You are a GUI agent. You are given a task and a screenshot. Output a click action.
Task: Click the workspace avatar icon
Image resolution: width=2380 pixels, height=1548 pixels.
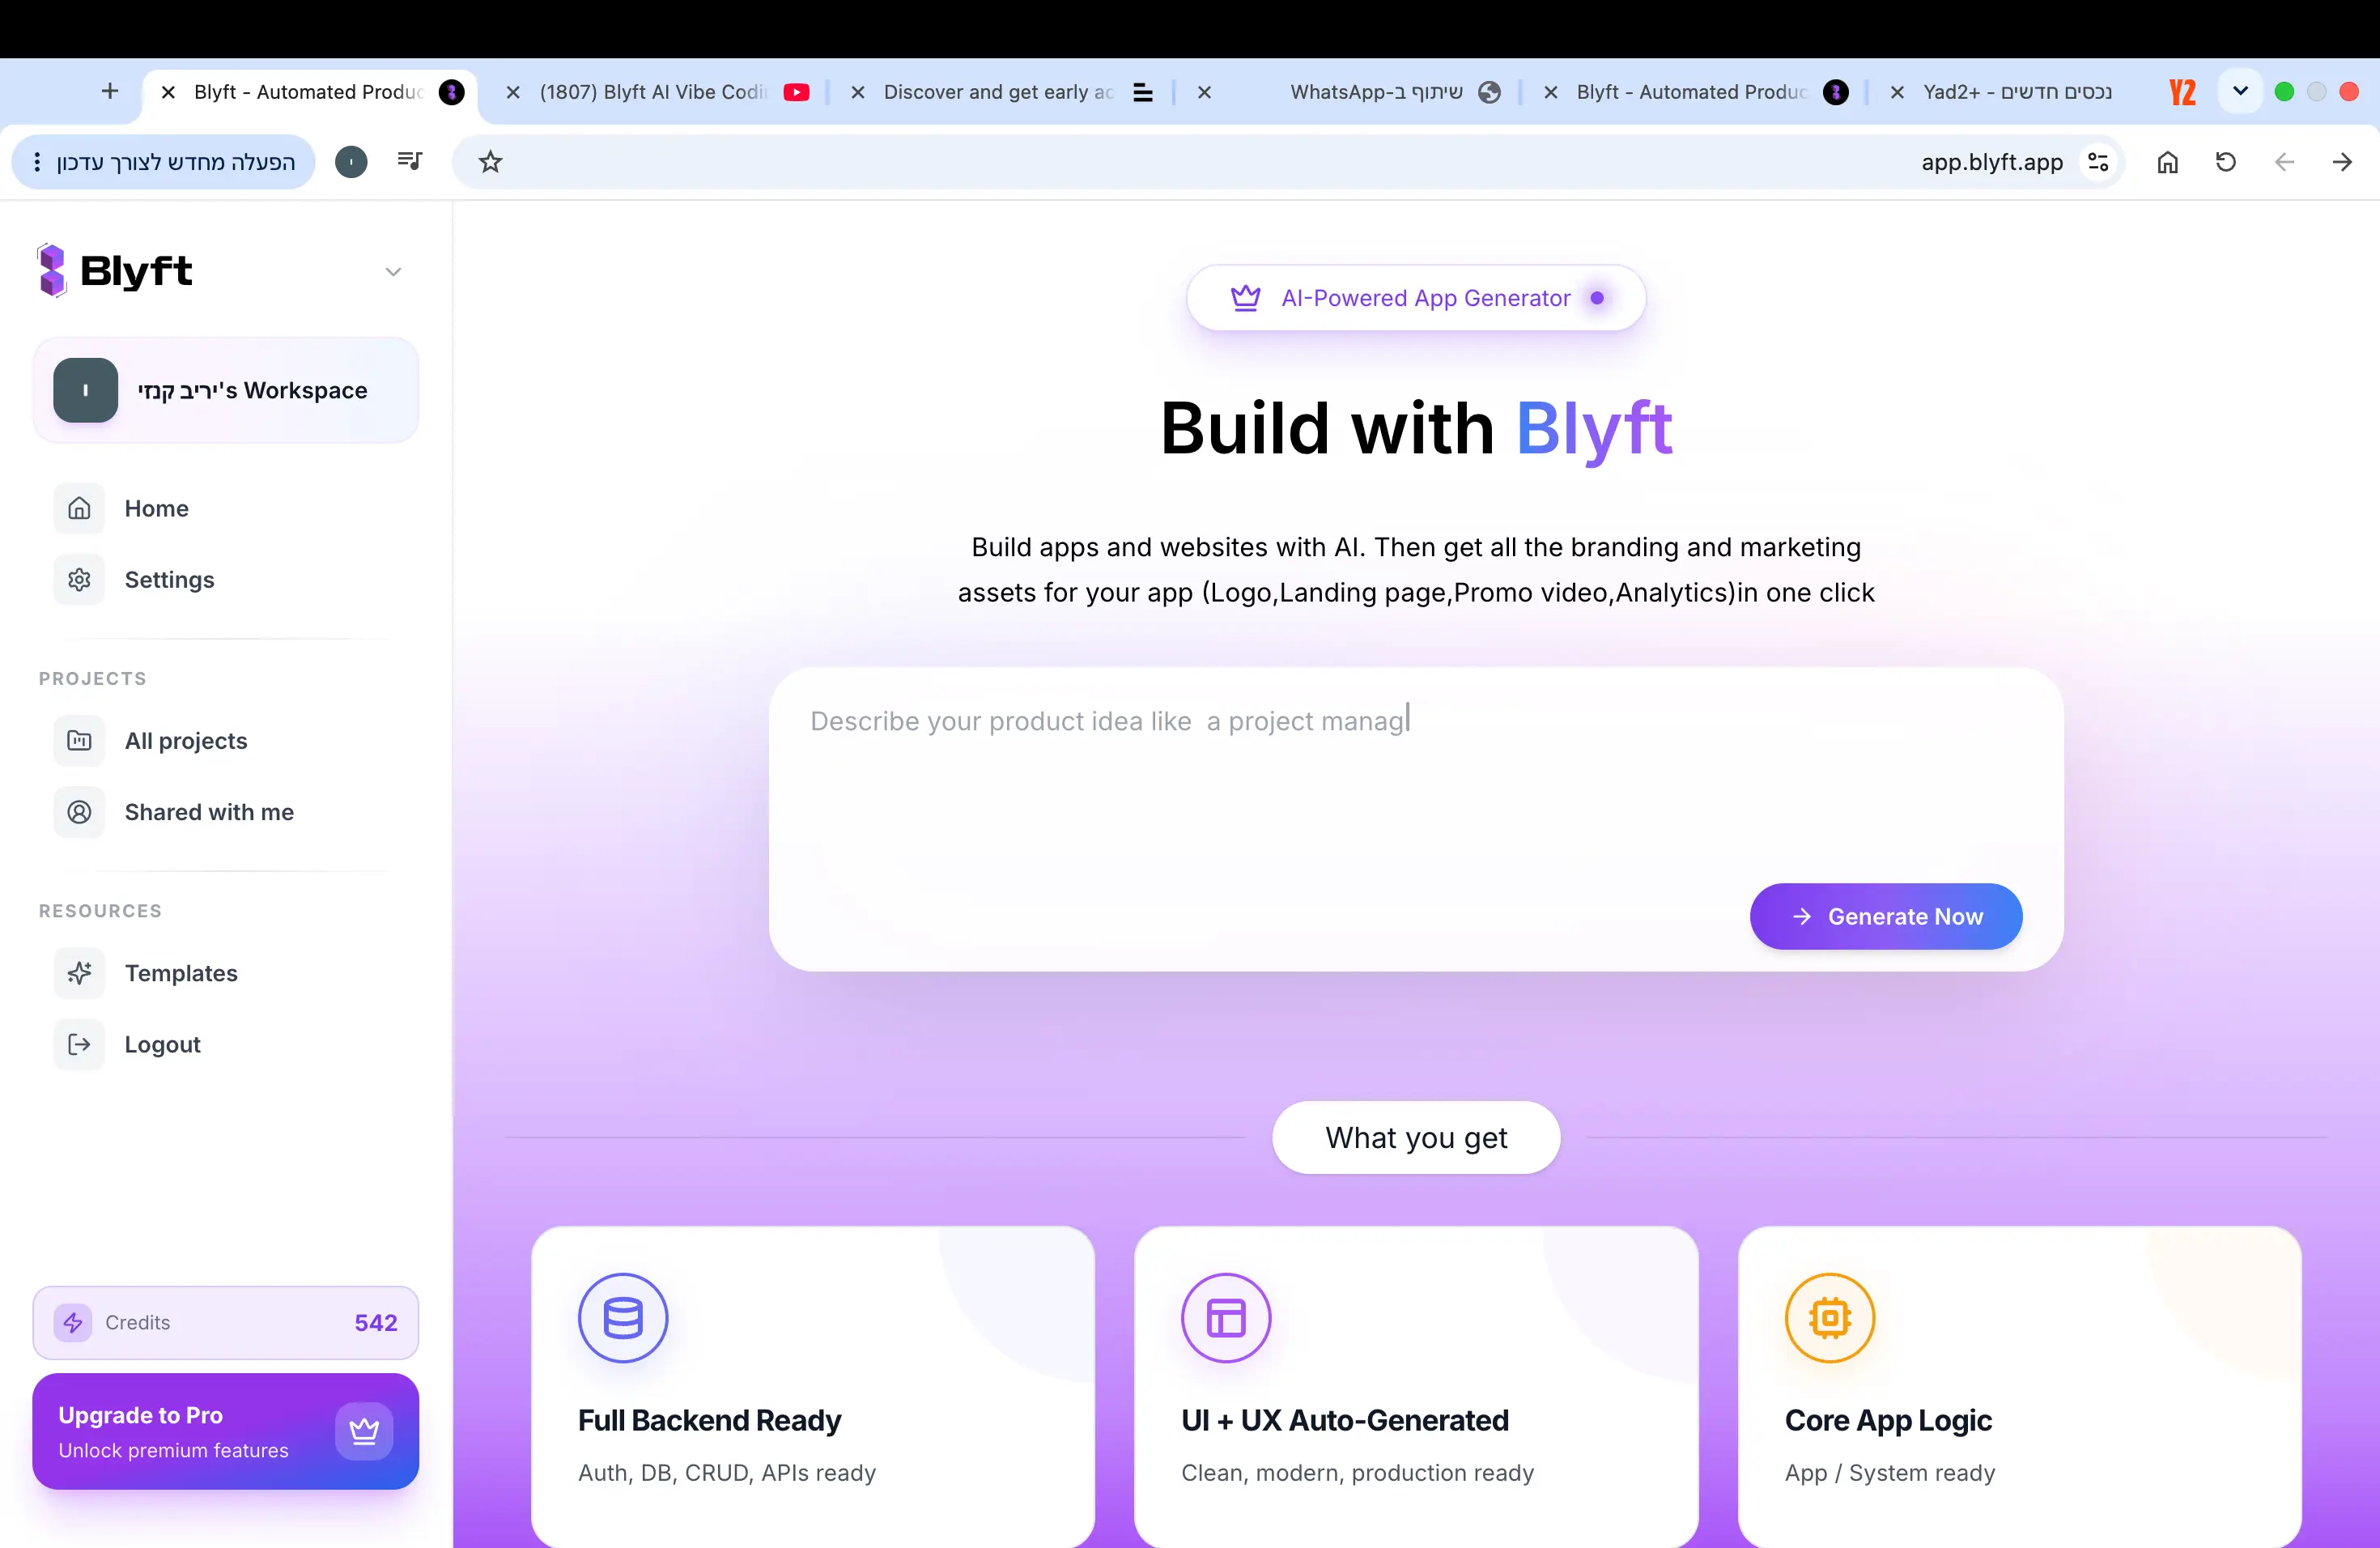tap(86, 390)
